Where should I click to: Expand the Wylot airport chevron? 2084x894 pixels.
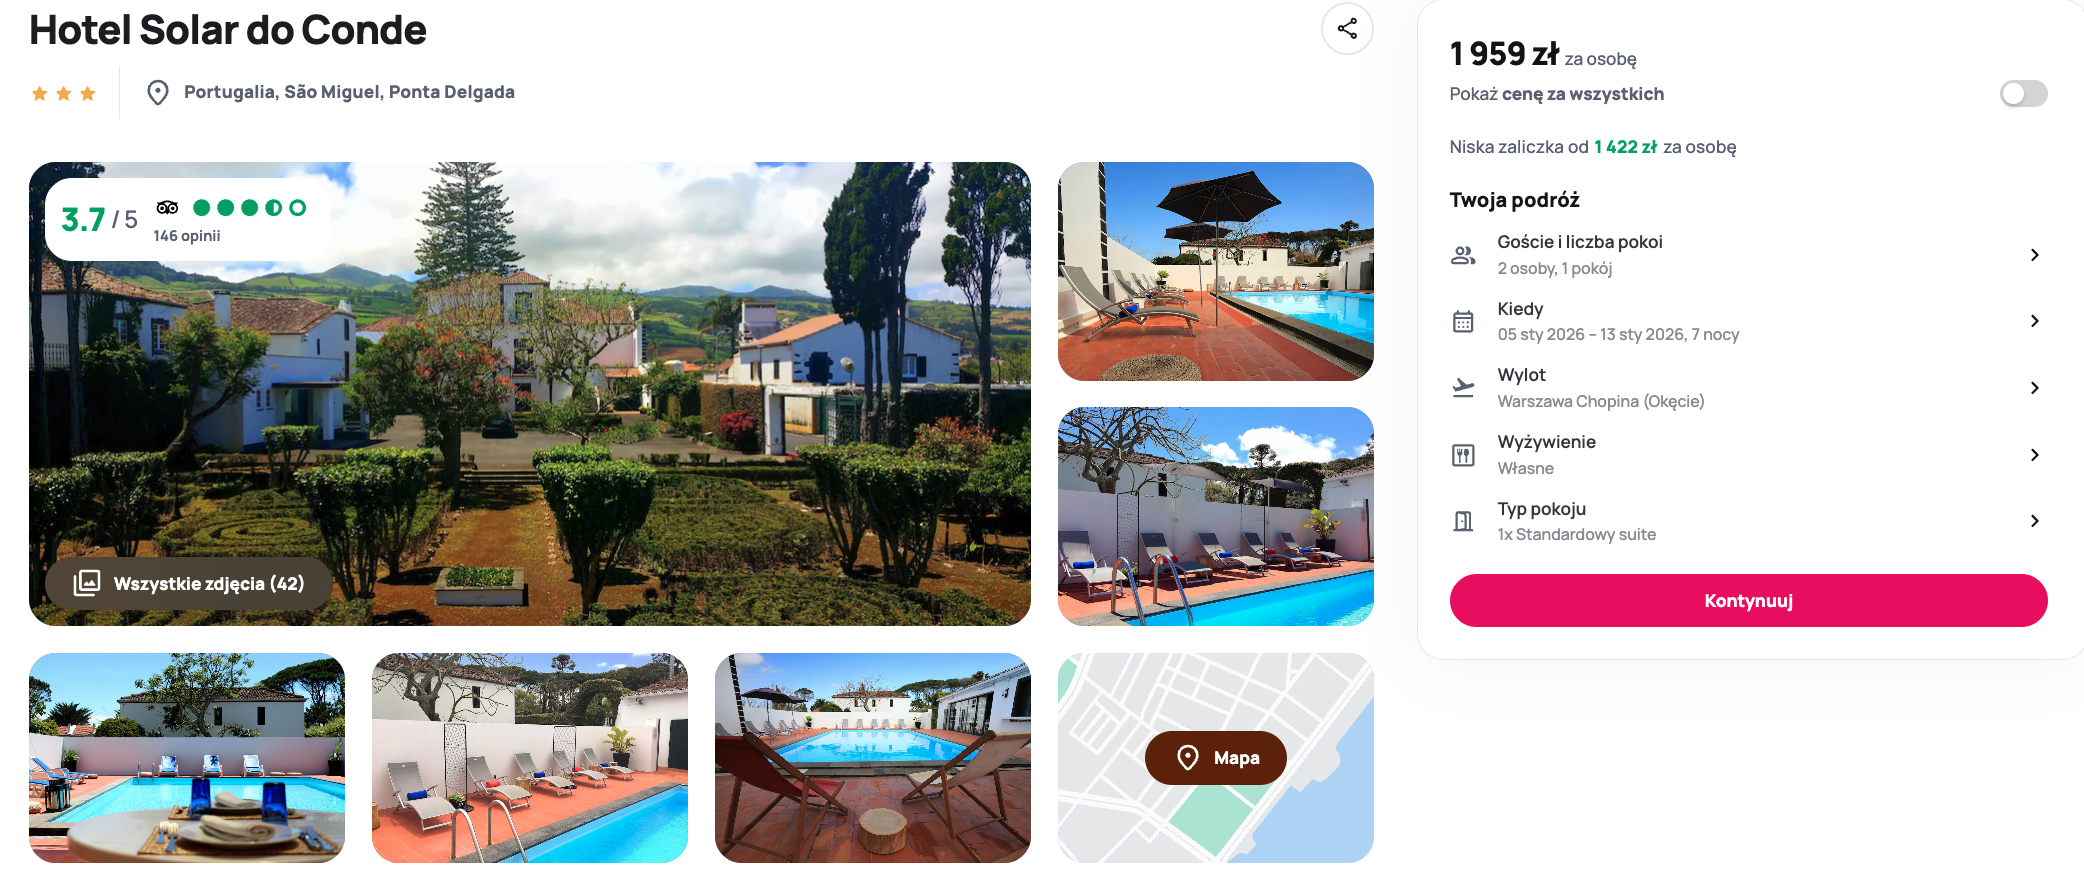2034,388
